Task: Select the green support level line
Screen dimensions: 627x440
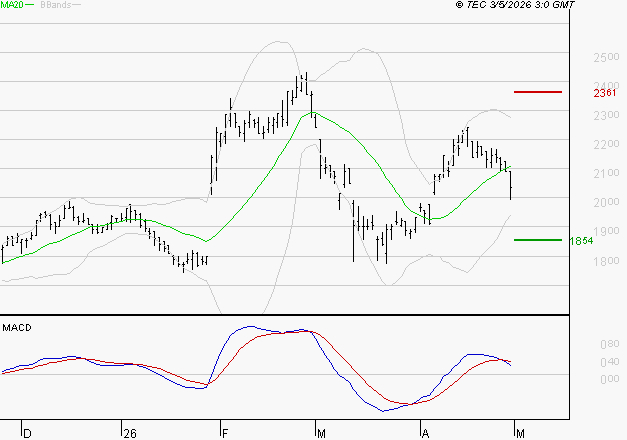Action: click(538, 240)
